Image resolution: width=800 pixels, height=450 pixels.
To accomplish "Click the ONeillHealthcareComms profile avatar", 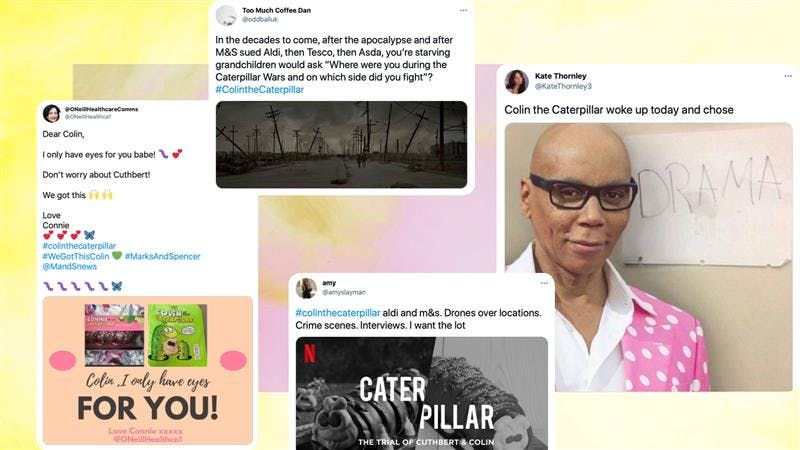I will pyautogui.click(x=52, y=113).
